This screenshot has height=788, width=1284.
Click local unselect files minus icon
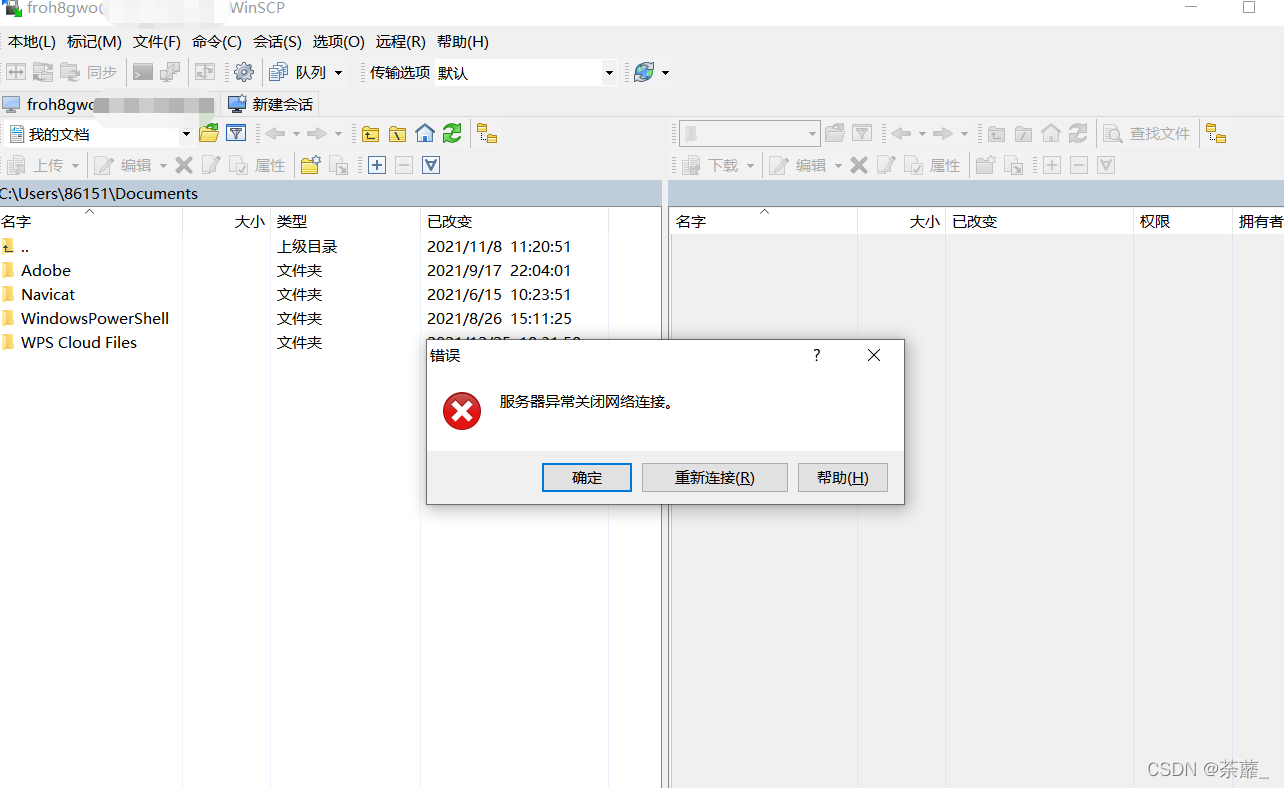[x=404, y=165]
